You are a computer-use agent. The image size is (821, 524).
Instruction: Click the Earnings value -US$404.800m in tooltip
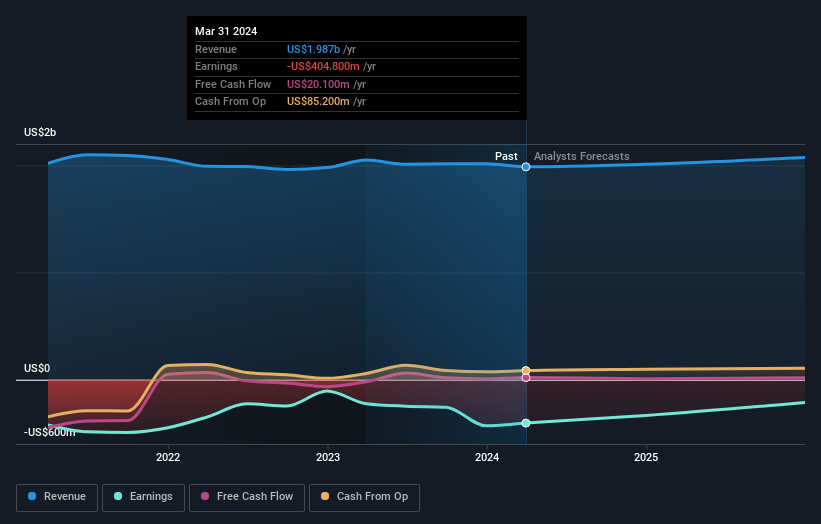click(323, 66)
